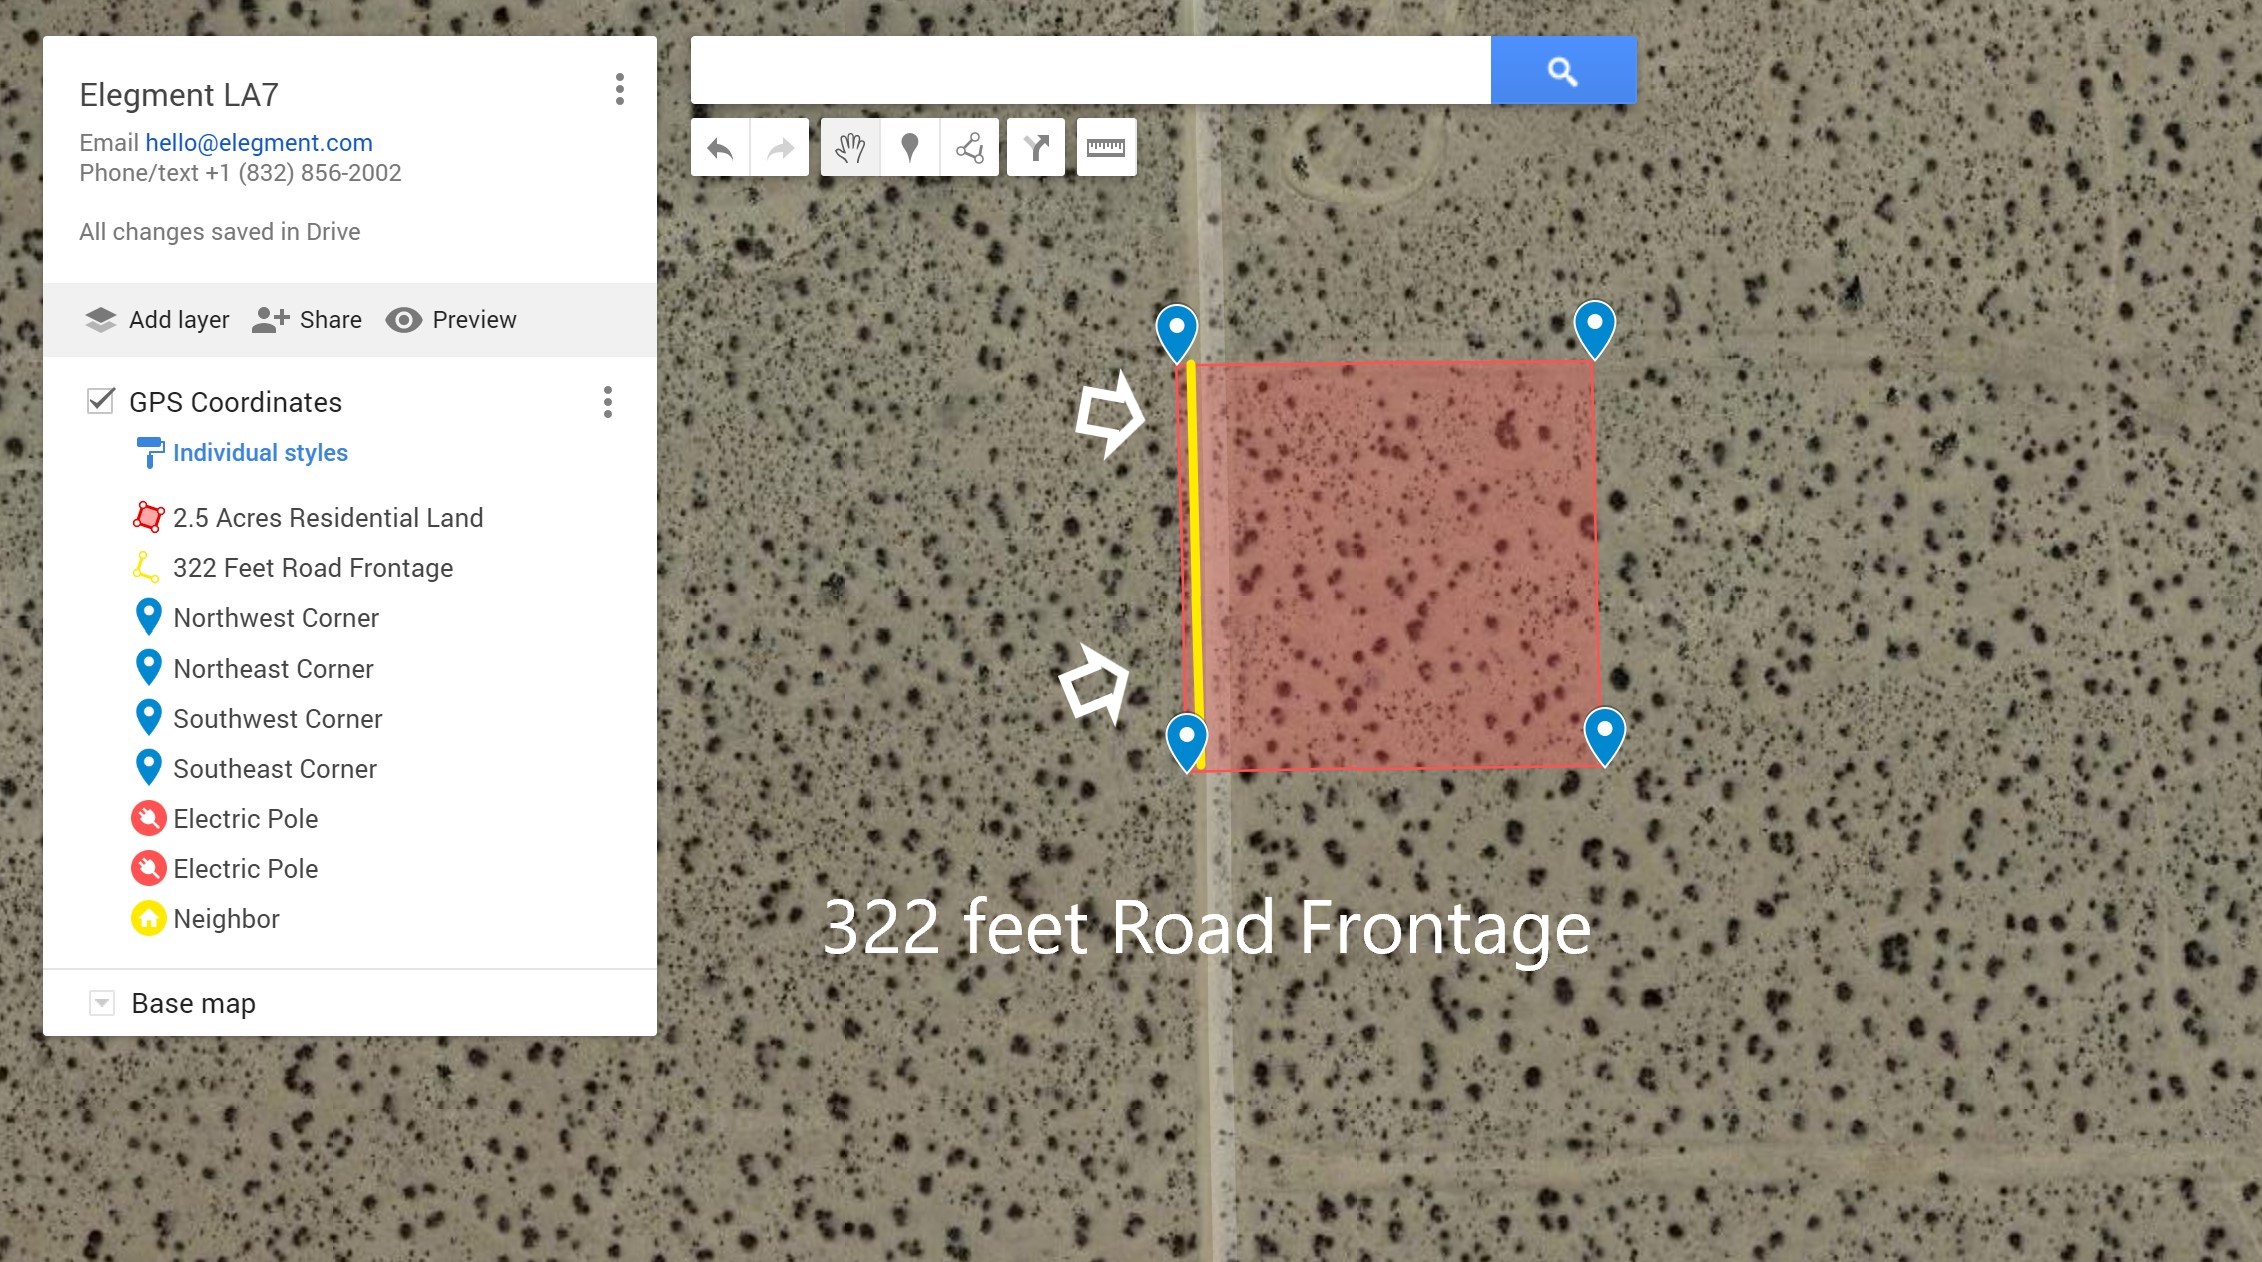Image resolution: width=2262 pixels, height=1262 pixels.
Task: Open the GPS Coordinates layer options menu
Action: [607, 402]
